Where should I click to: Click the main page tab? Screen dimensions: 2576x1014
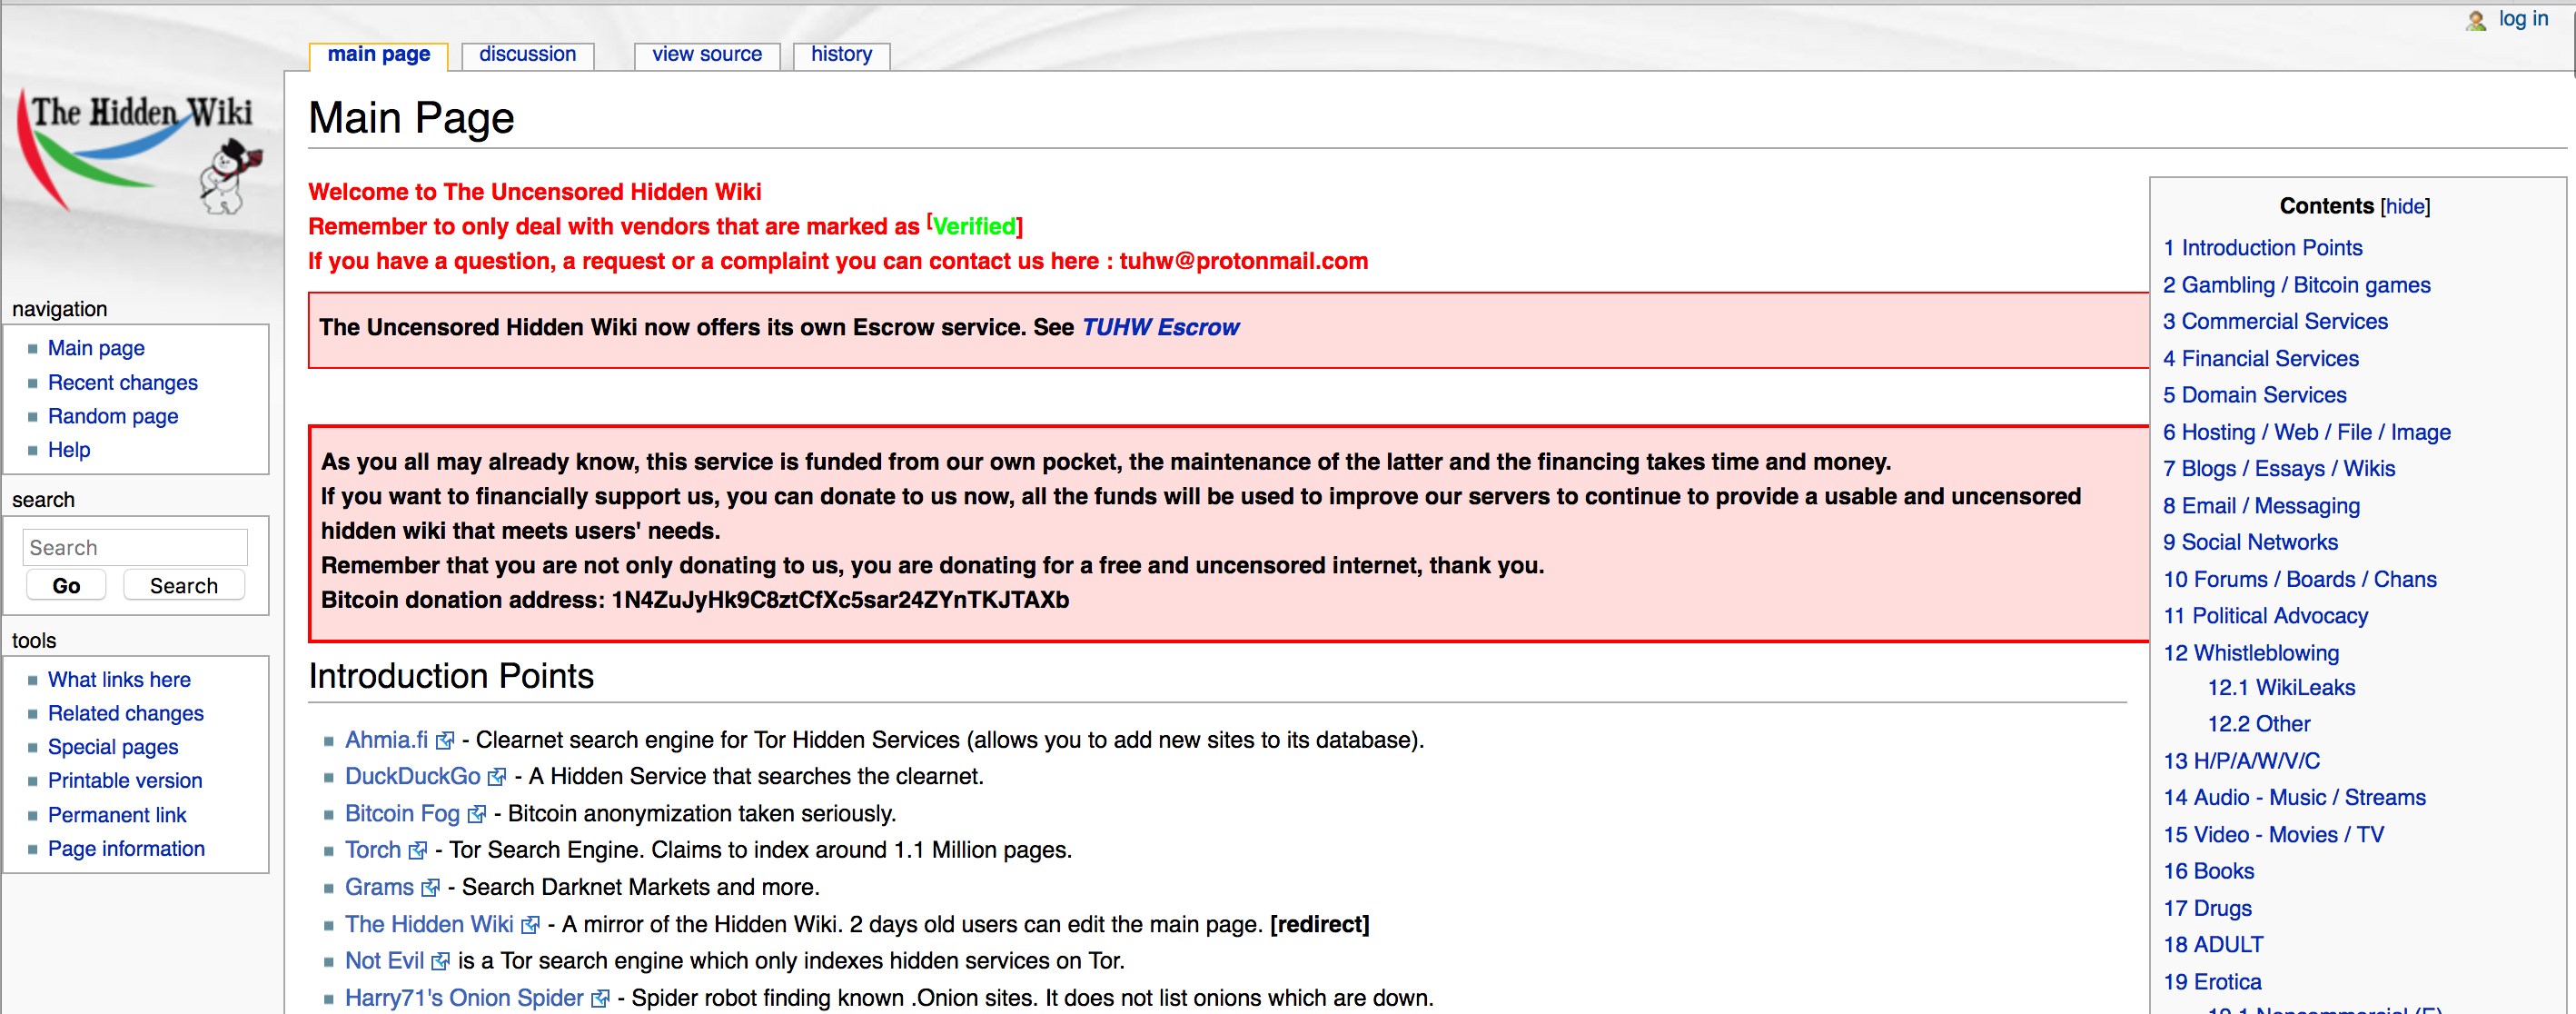coord(378,55)
